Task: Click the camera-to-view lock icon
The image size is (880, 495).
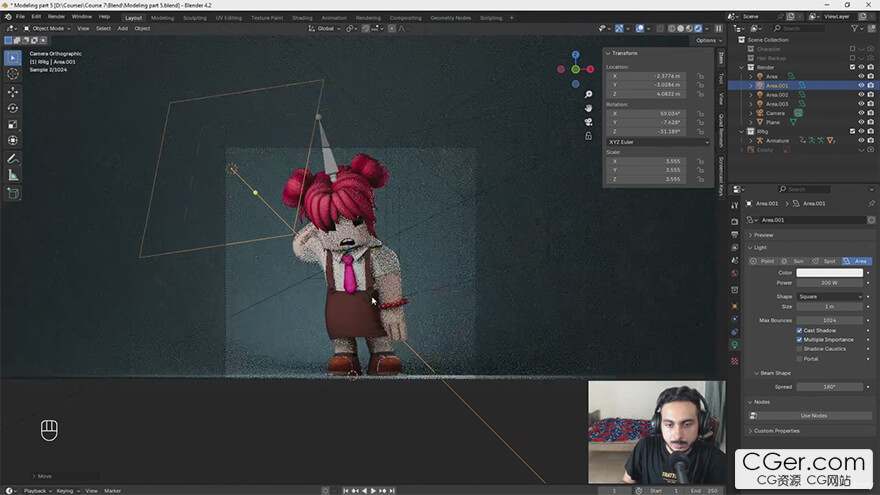Action: click(588, 136)
